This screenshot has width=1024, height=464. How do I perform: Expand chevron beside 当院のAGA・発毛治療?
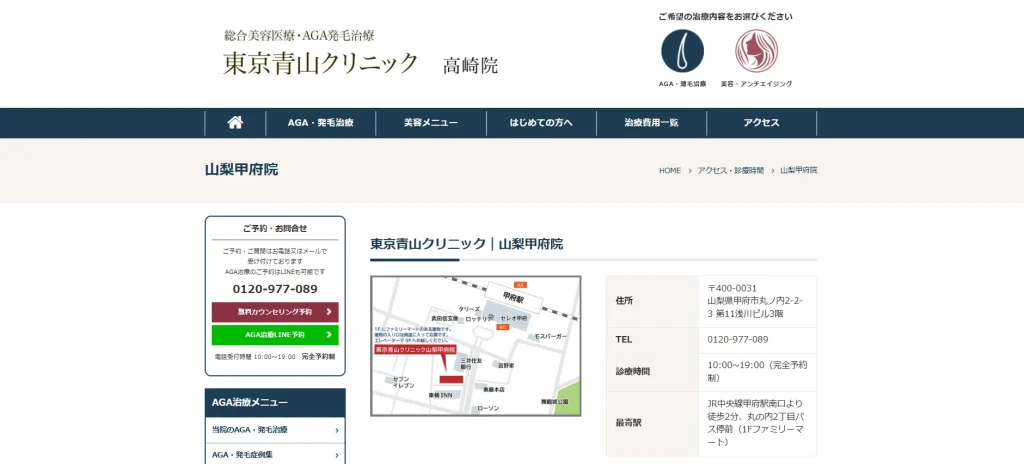(336, 430)
